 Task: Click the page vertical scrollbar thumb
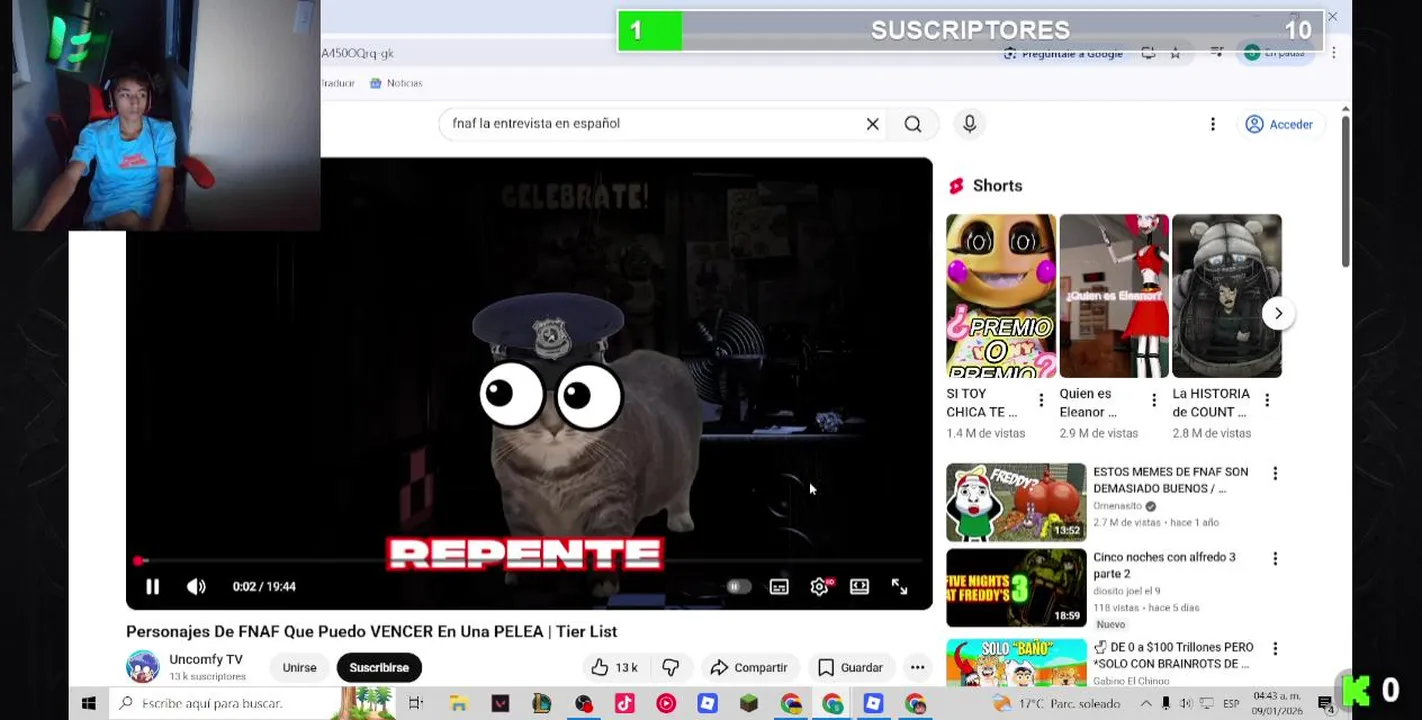coord(1346,190)
